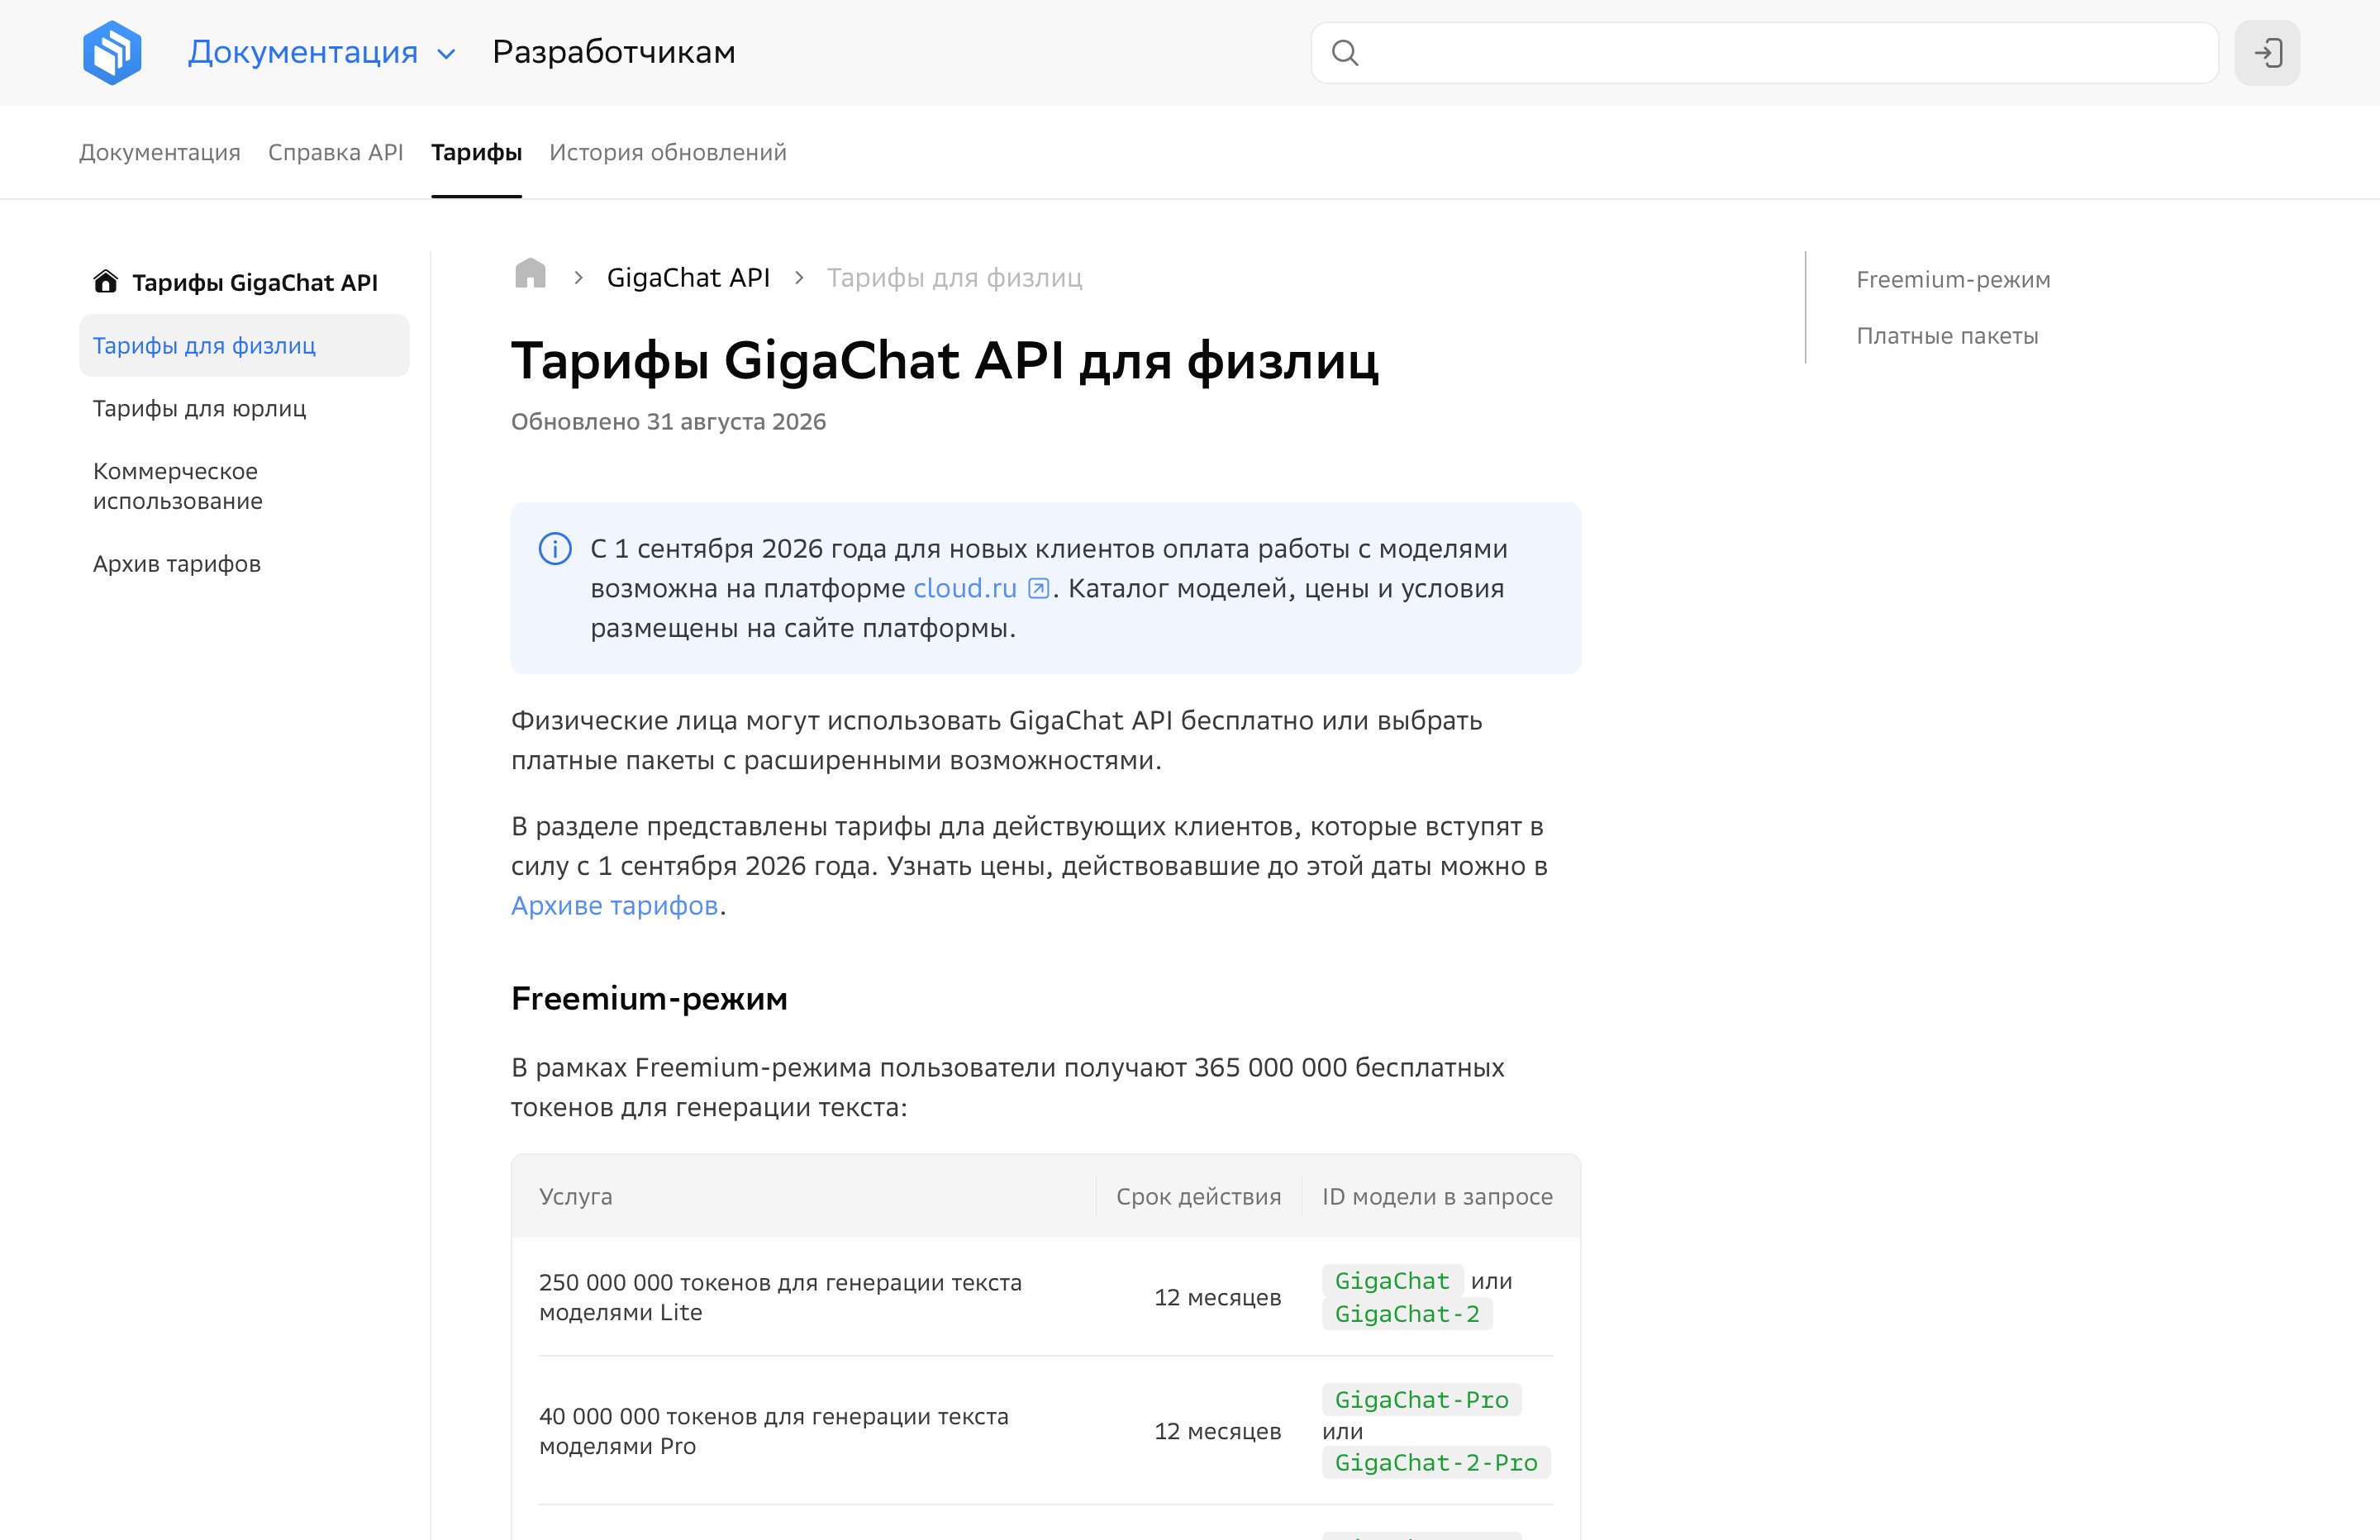The image size is (2380, 1540).
Task: Switch to the Справка API tab
Action: coord(336,152)
